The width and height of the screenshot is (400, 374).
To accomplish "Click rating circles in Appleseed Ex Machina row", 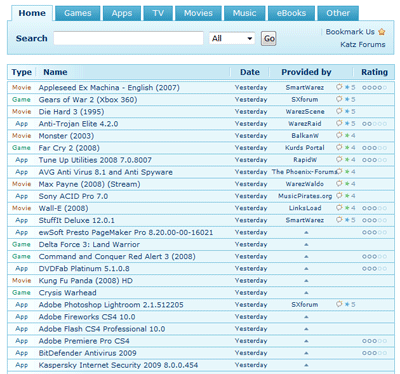I will 375,88.
